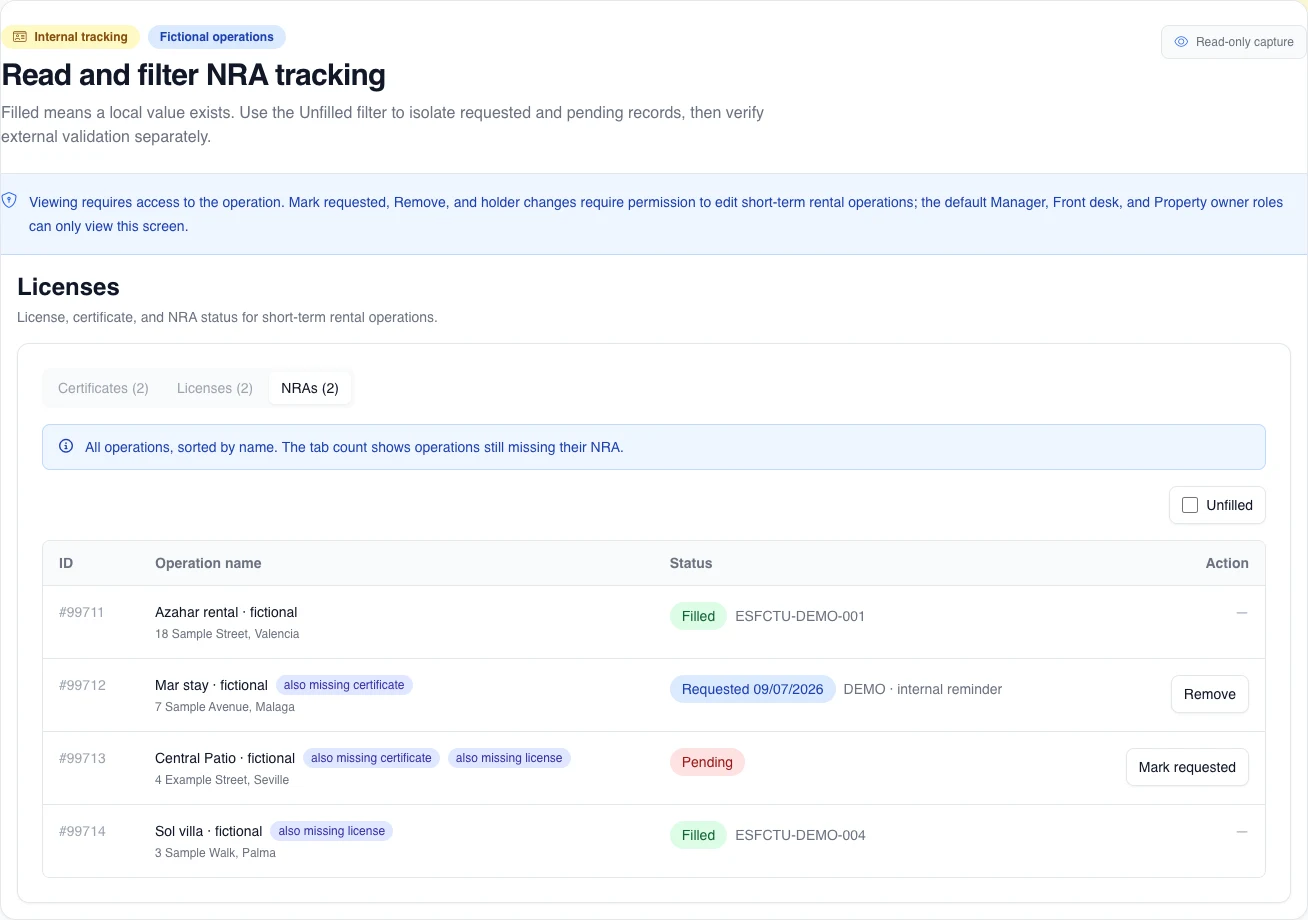Image resolution: width=1308 pixels, height=920 pixels.
Task: Select ID #99713
Action: [x=82, y=758]
